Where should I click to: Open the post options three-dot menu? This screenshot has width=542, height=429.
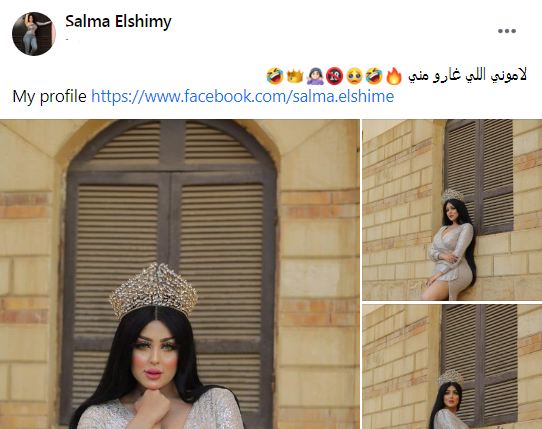pyautogui.click(x=507, y=31)
